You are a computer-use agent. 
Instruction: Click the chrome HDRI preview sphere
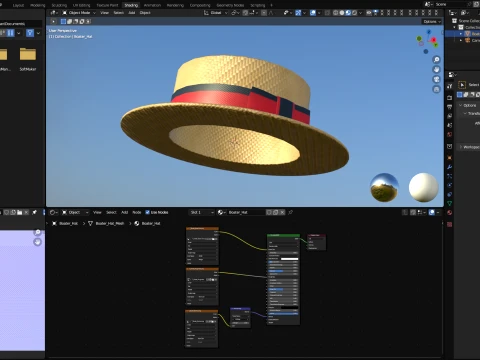[x=385, y=187]
